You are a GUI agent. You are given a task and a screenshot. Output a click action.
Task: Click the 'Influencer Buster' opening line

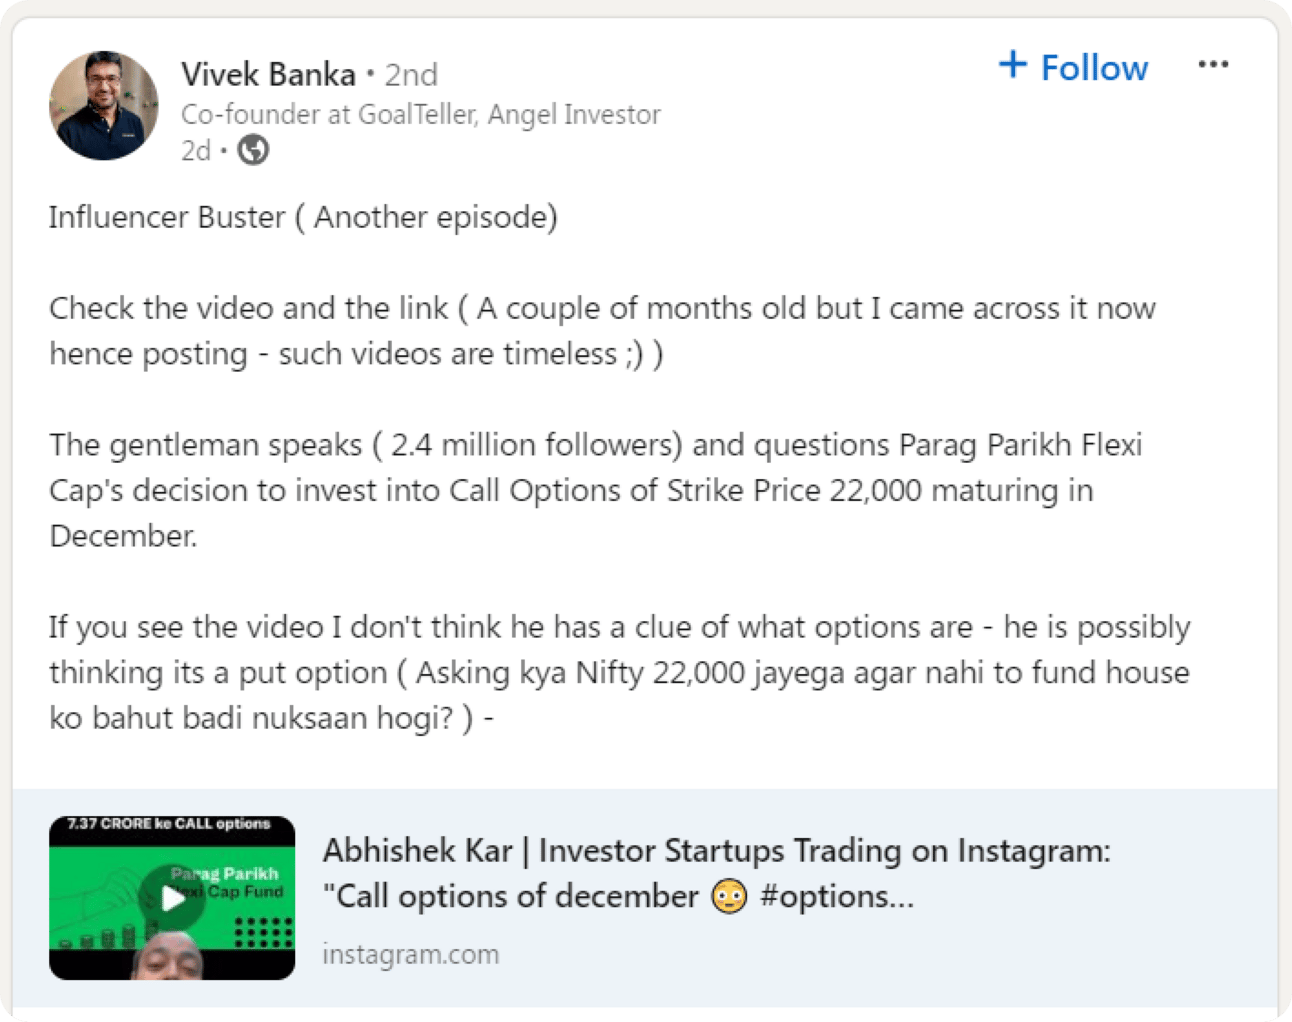pos(303,217)
